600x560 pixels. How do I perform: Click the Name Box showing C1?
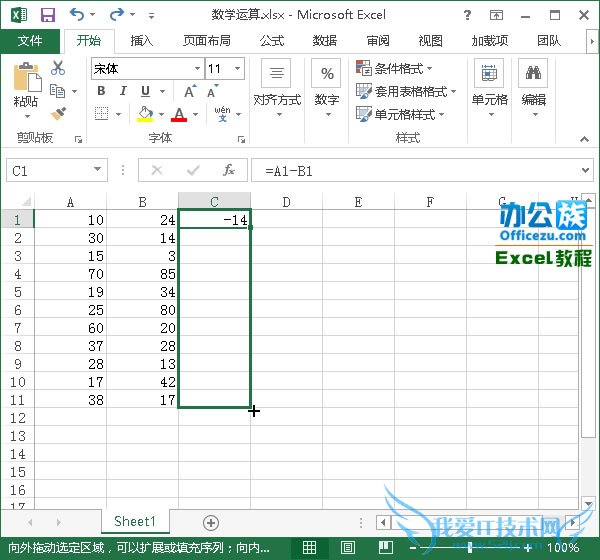click(x=48, y=171)
